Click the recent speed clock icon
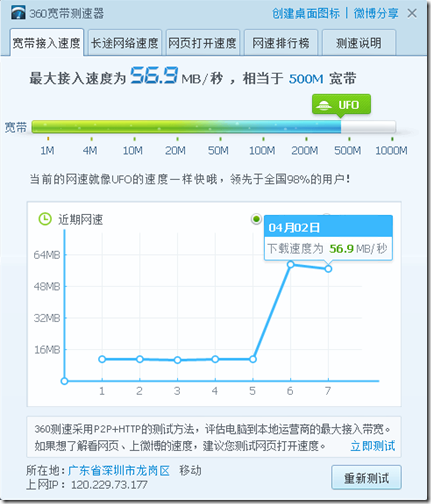Image resolution: width=431 pixels, height=504 pixels. (45, 219)
